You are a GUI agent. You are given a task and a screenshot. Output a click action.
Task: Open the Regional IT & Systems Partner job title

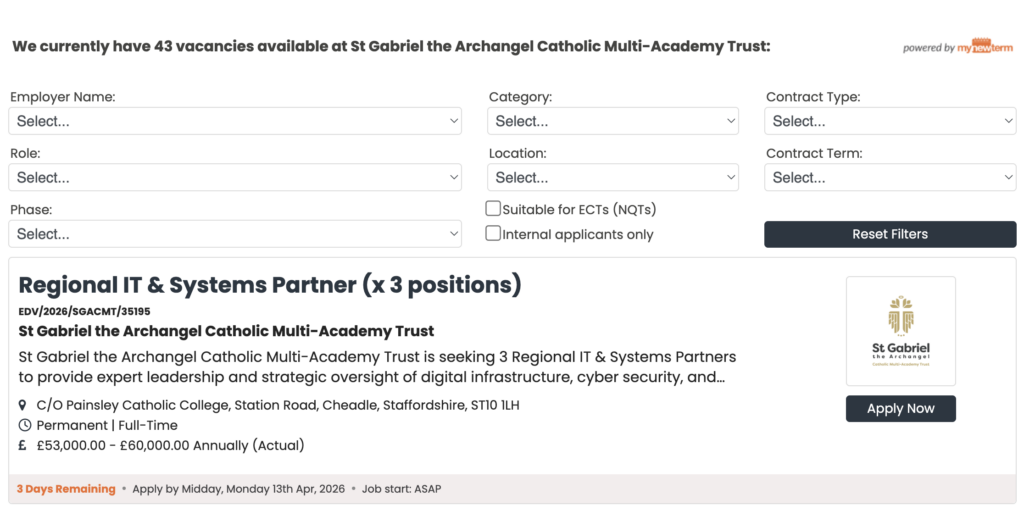tap(270, 286)
